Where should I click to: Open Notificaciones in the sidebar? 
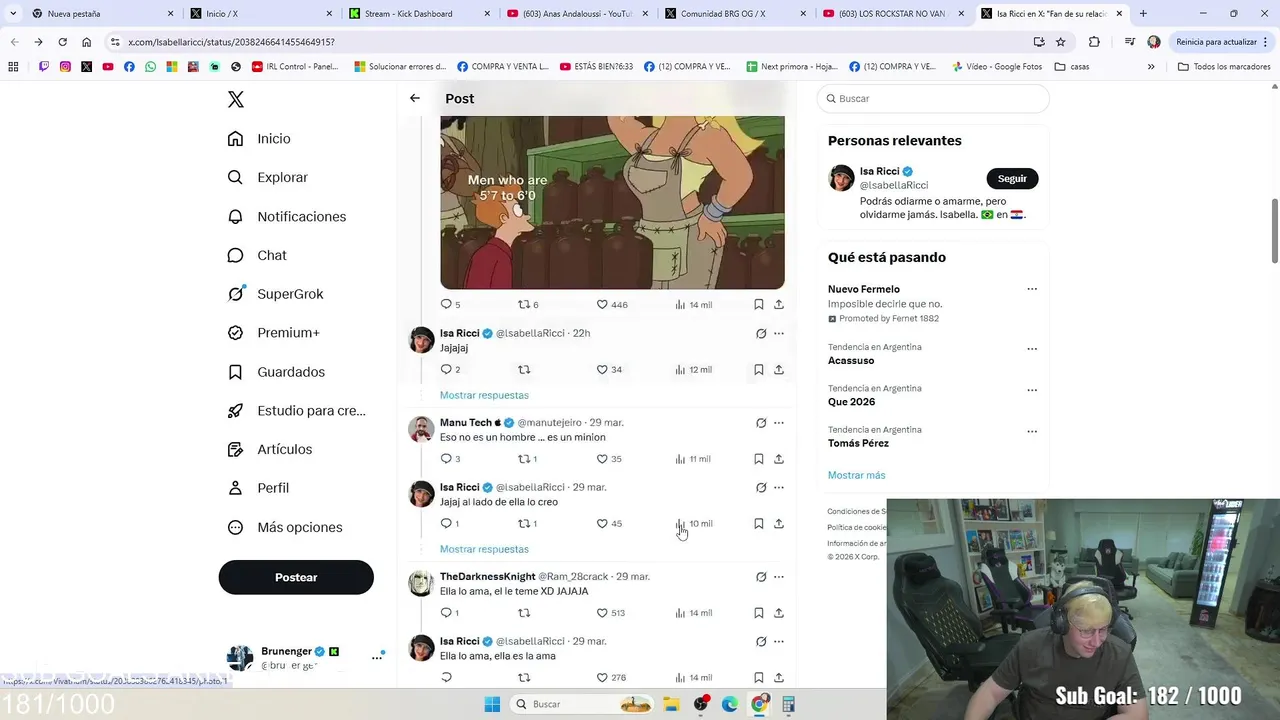[286, 216]
